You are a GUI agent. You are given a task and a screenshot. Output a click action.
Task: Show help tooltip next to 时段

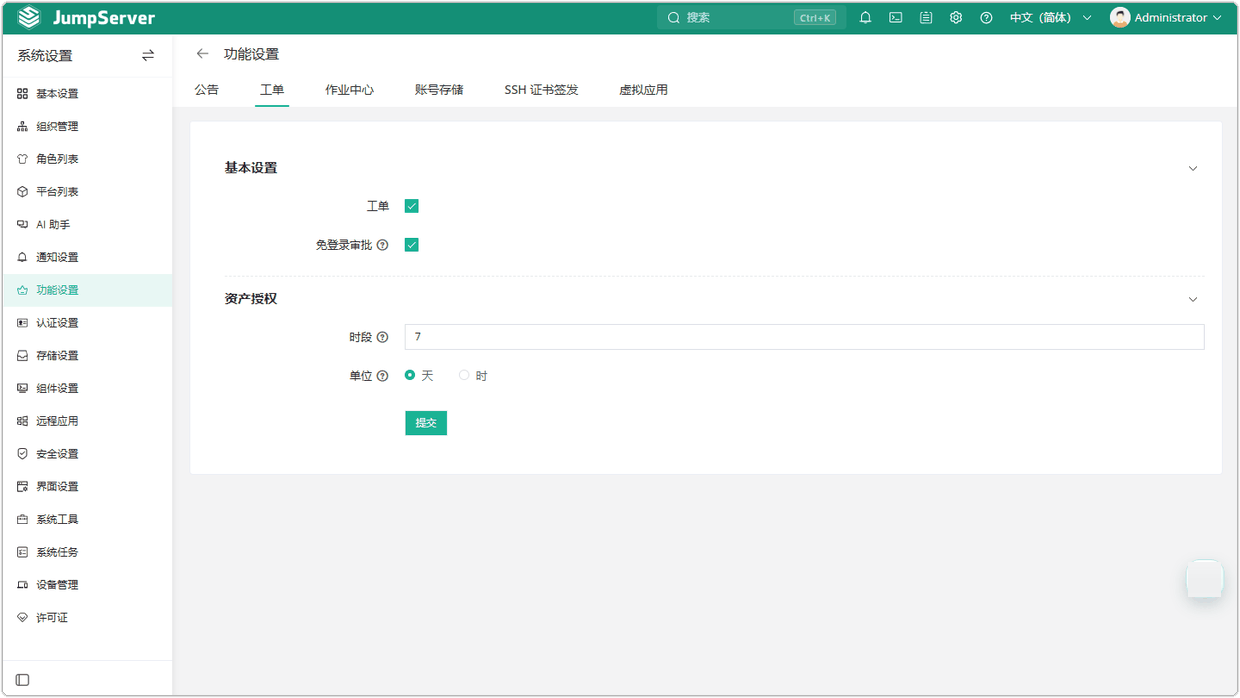(x=383, y=338)
